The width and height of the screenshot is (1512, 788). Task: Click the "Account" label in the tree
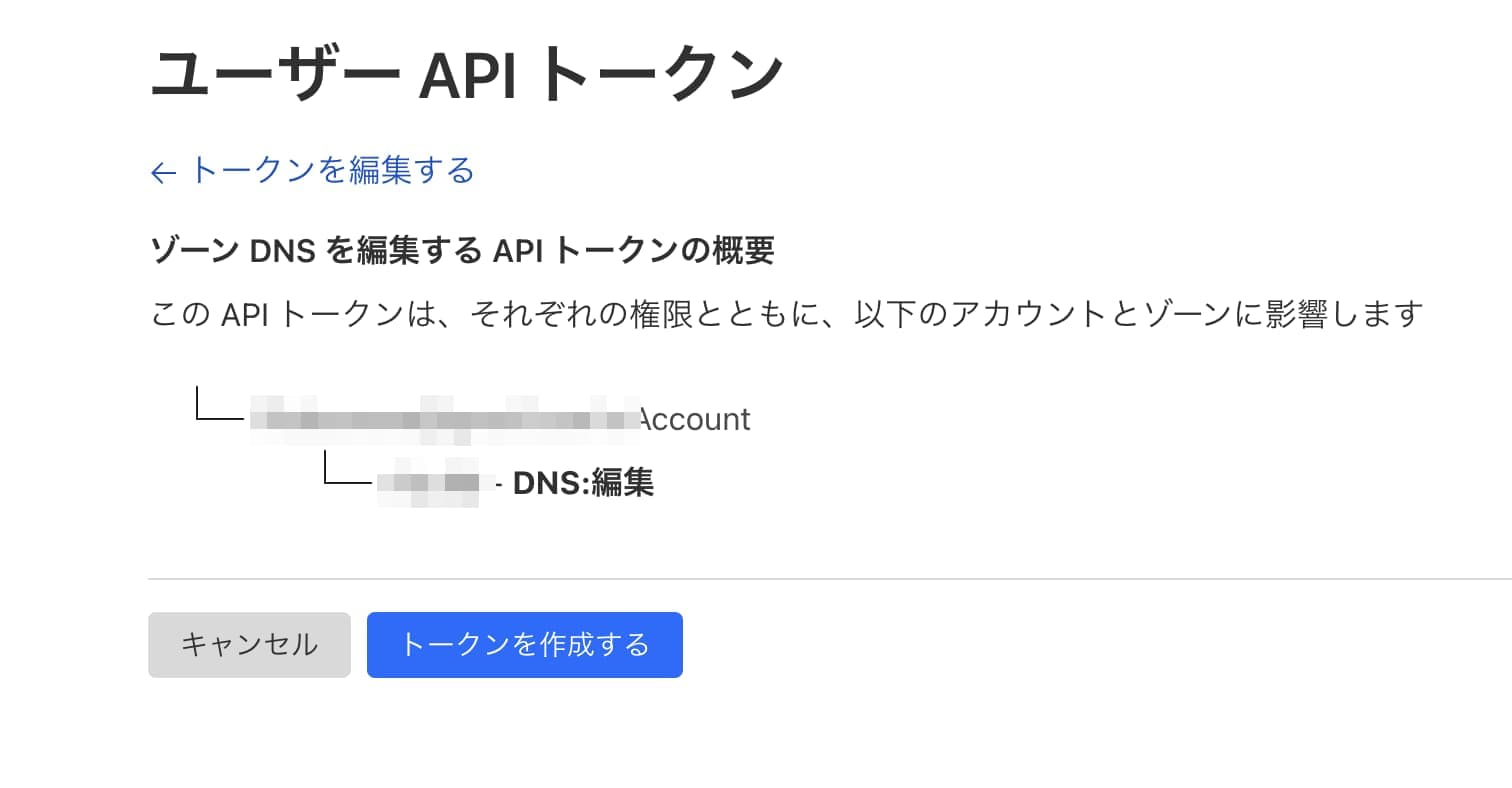(x=694, y=420)
